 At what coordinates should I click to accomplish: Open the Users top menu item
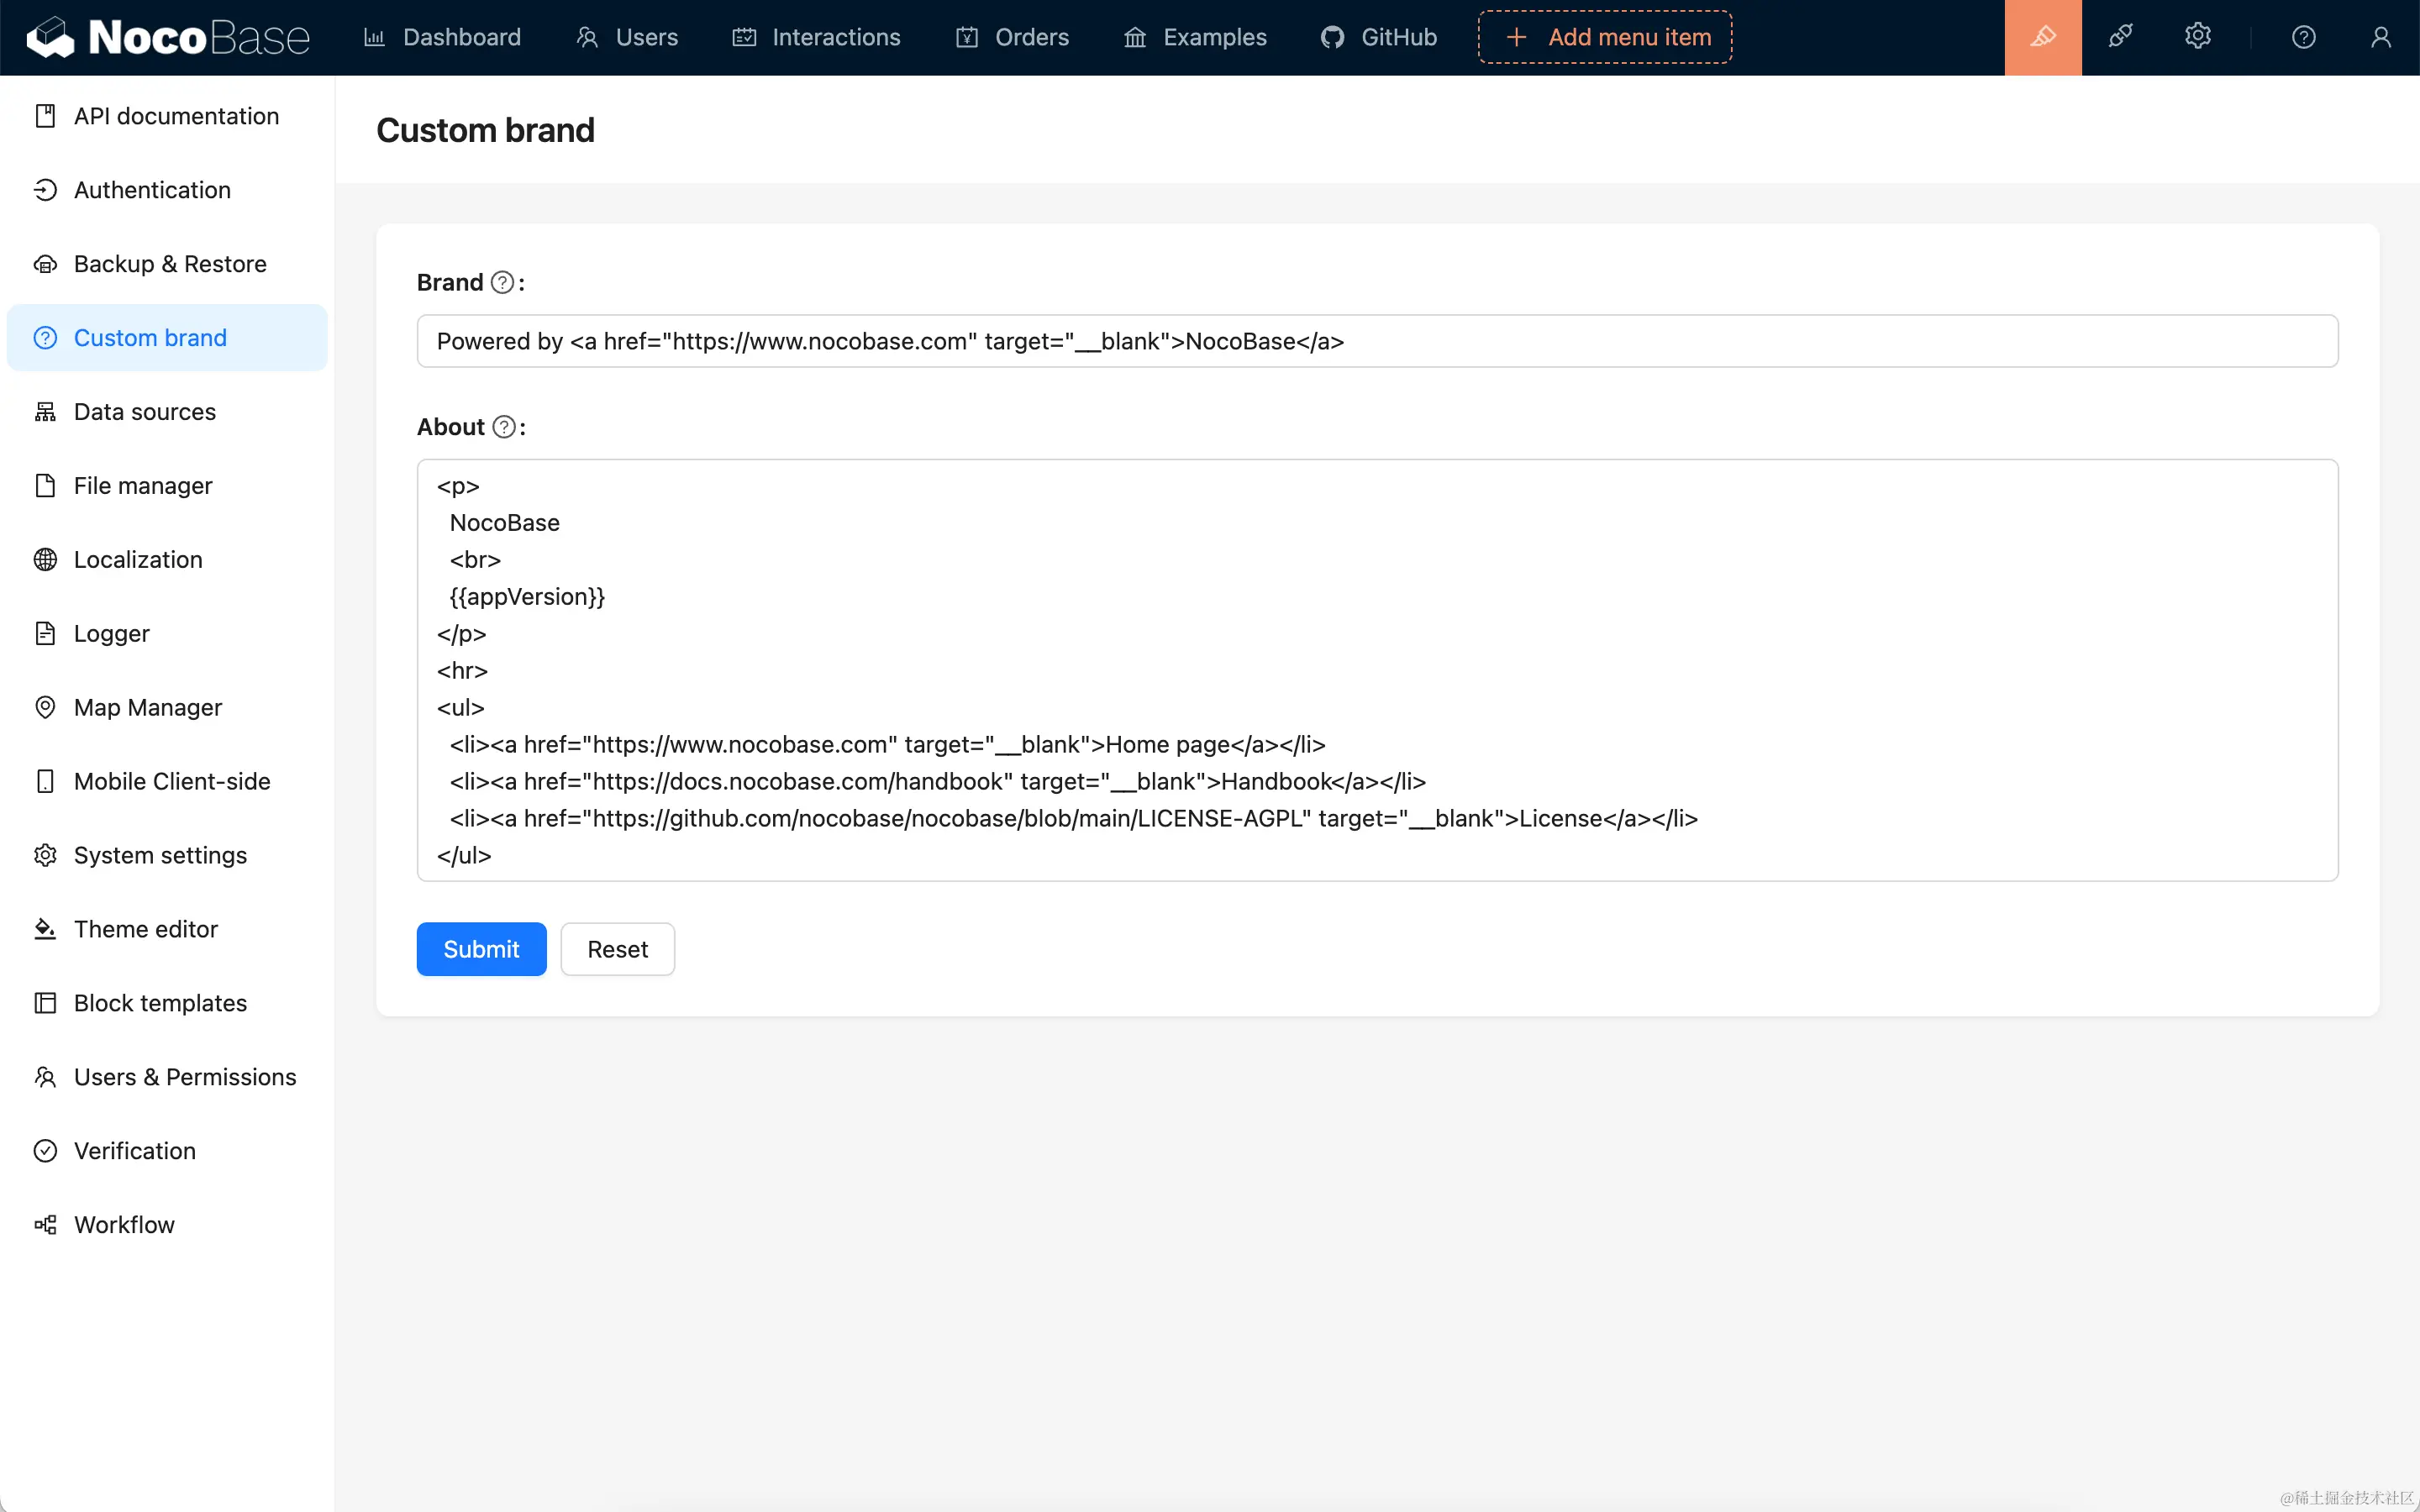(627, 38)
